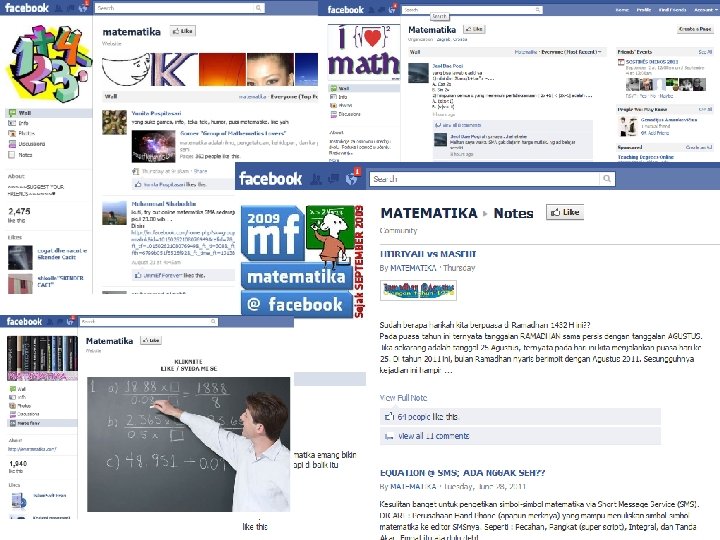The height and width of the screenshot is (540, 720).
Task: Click Share link under Yunita Puspitasari post
Action: (x=200, y=171)
